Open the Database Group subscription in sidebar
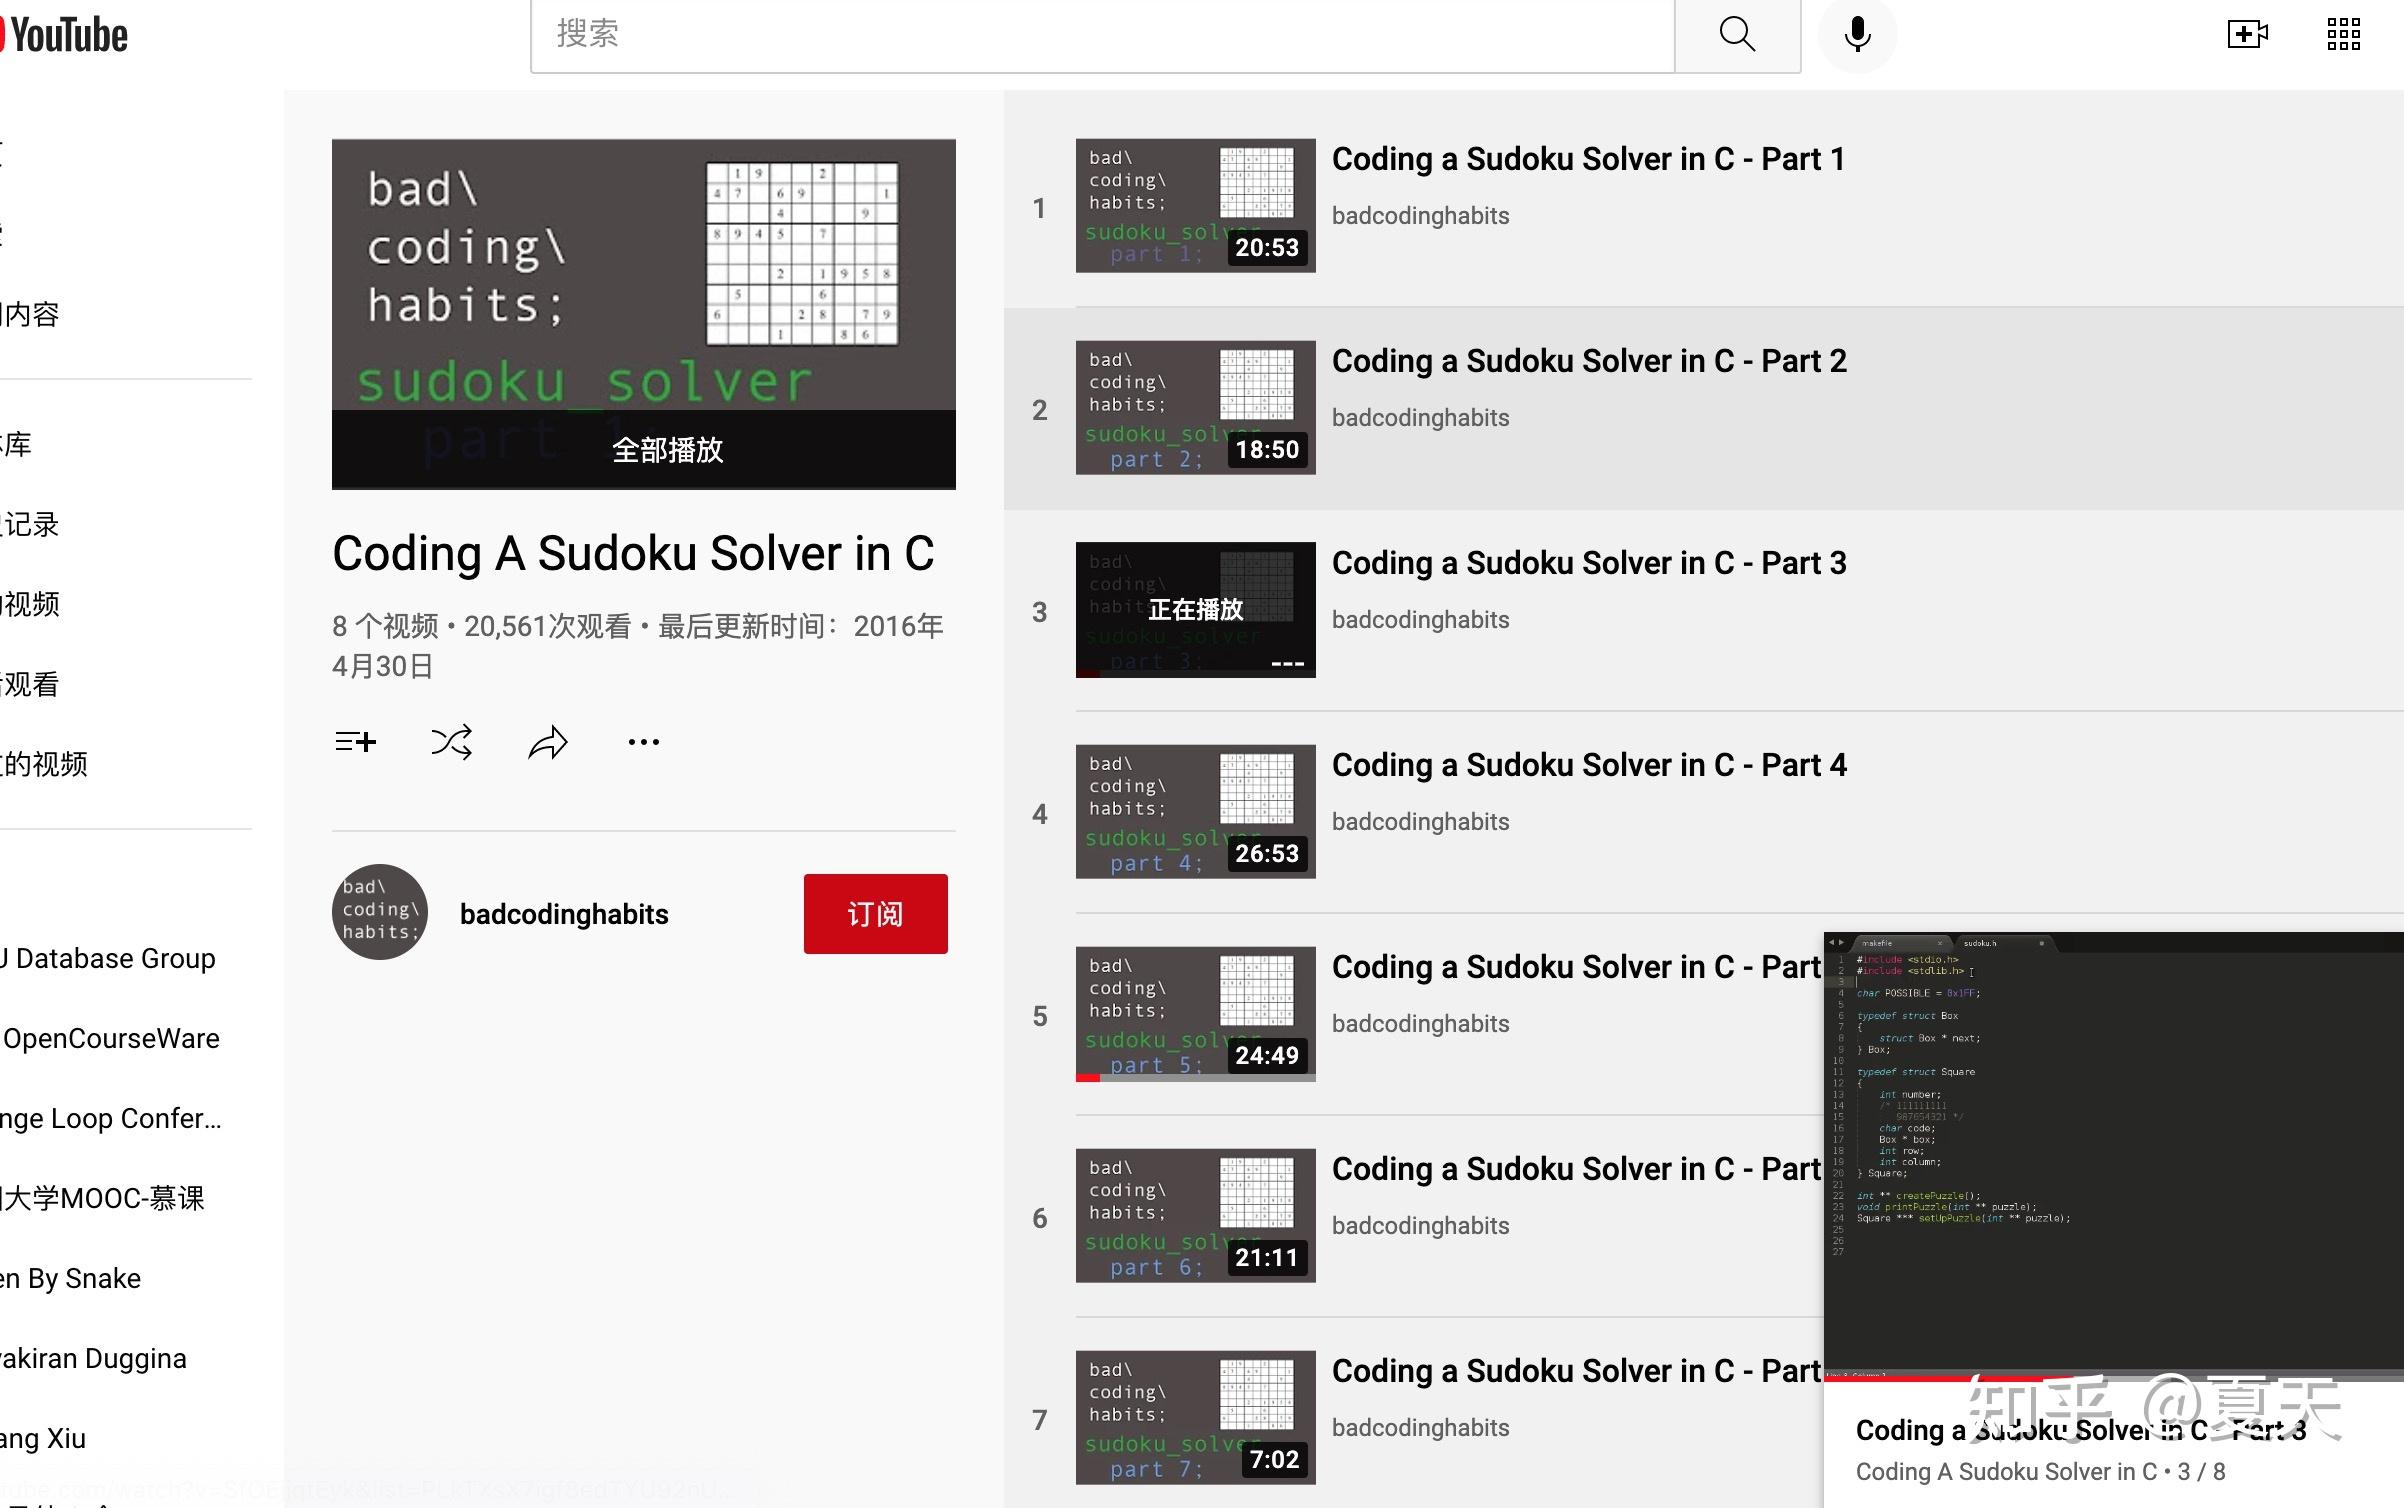 [x=112, y=958]
